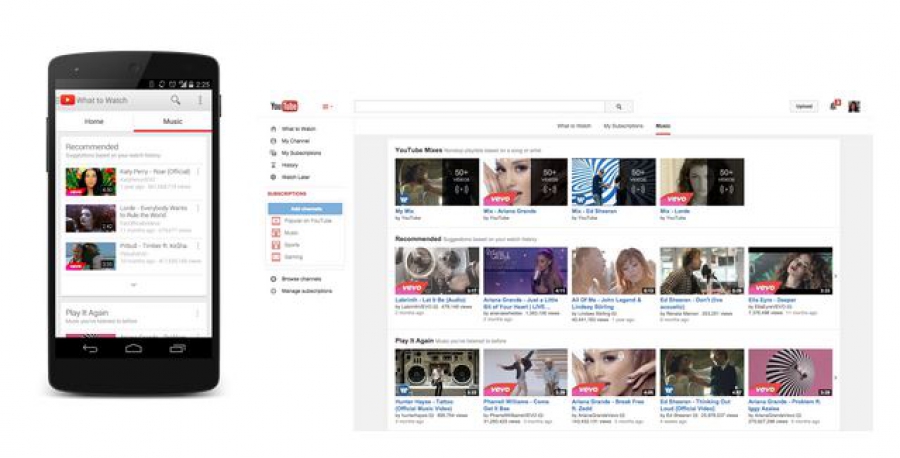Image resolution: width=900 pixels, height=458 pixels.
Task: Switch to the desktop My Subscriptions tab
Action: tap(623, 126)
